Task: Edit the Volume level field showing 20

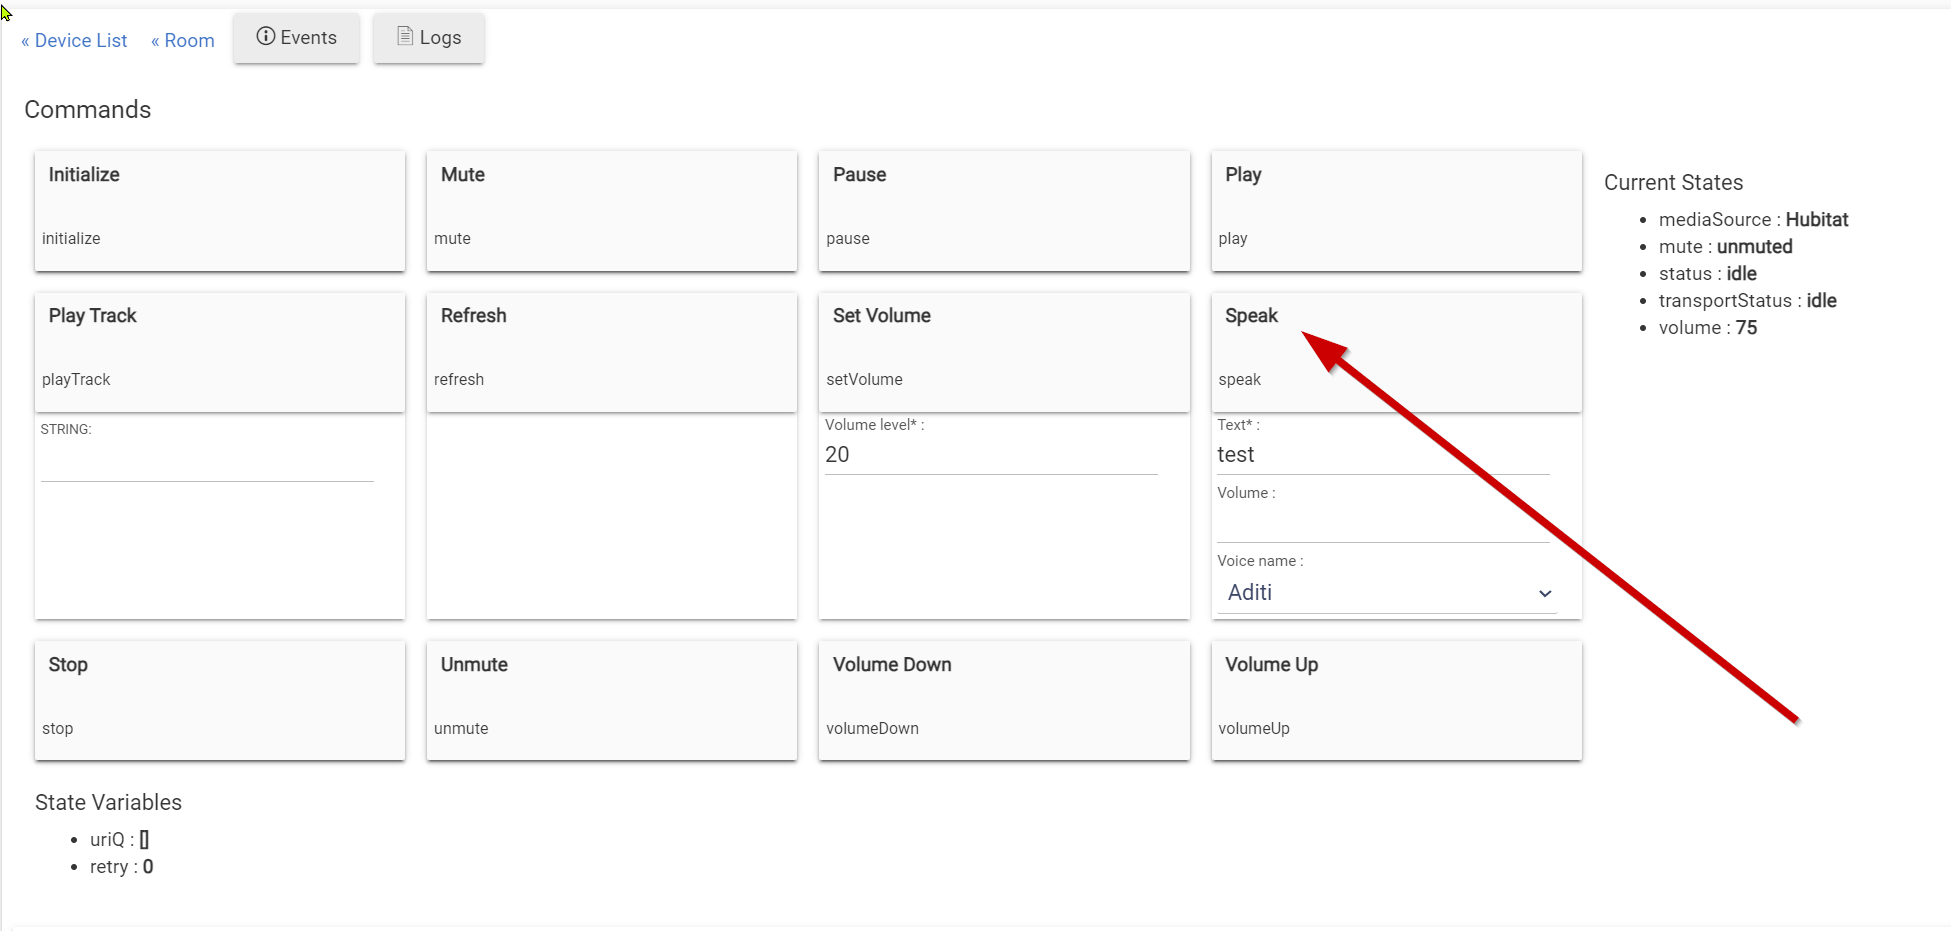Action: [x=991, y=455]
